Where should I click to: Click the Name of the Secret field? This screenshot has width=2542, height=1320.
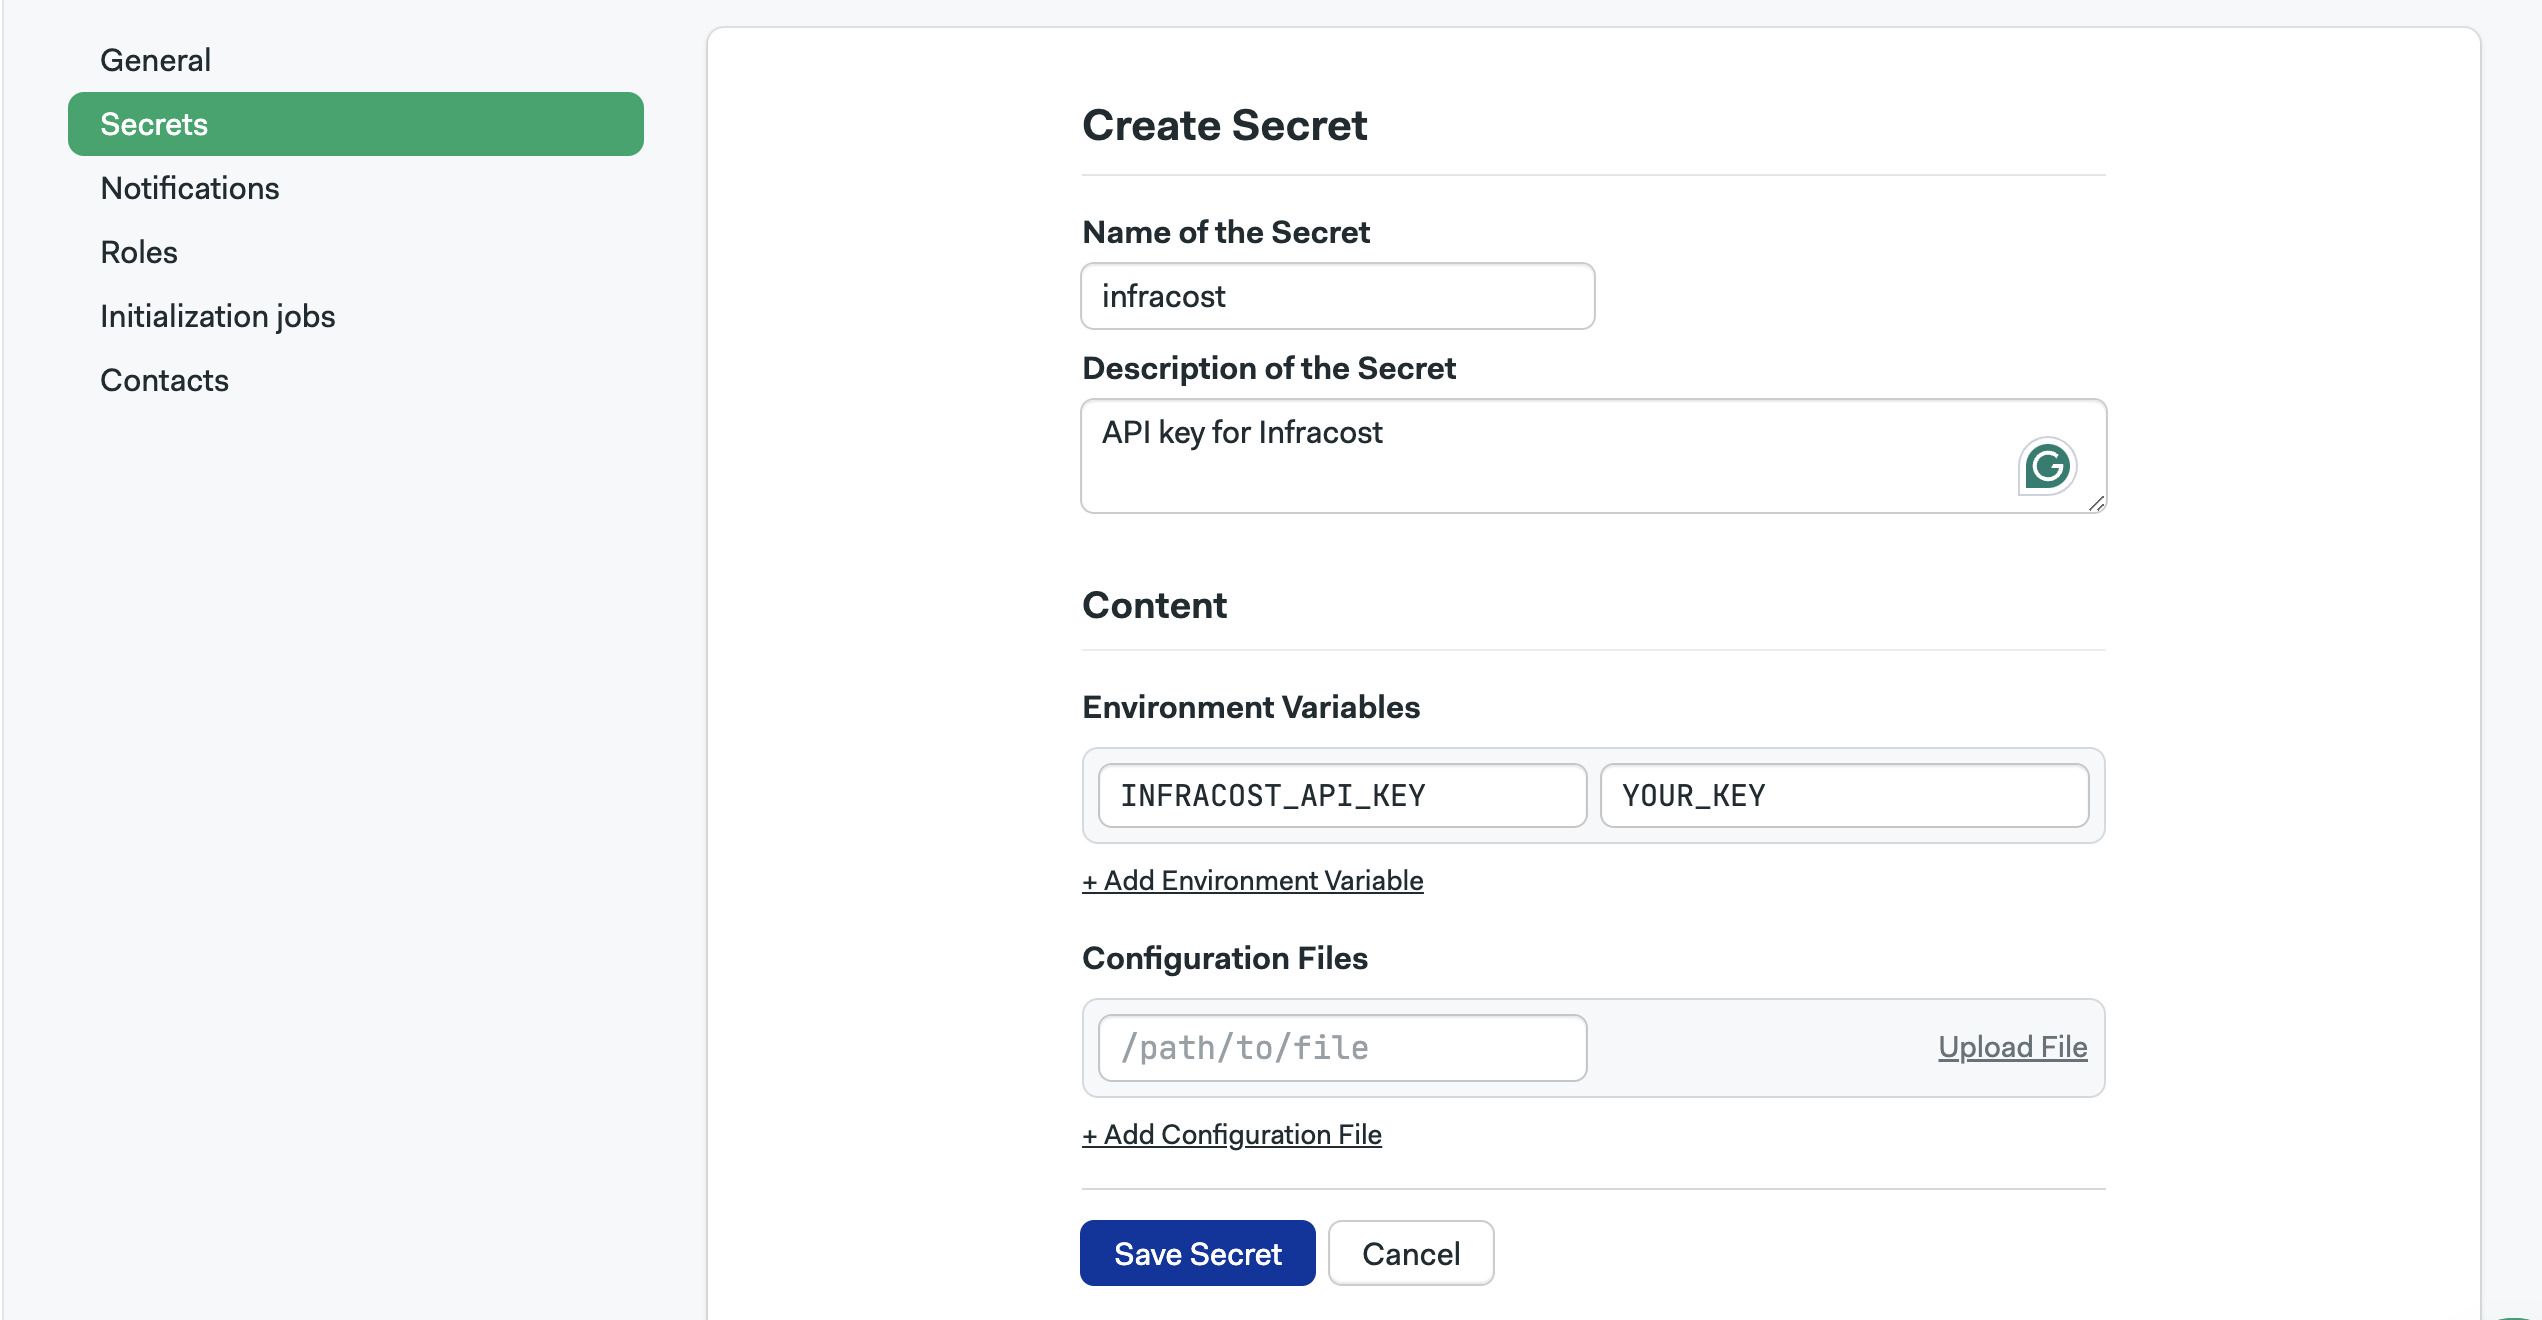point(1338,296)
